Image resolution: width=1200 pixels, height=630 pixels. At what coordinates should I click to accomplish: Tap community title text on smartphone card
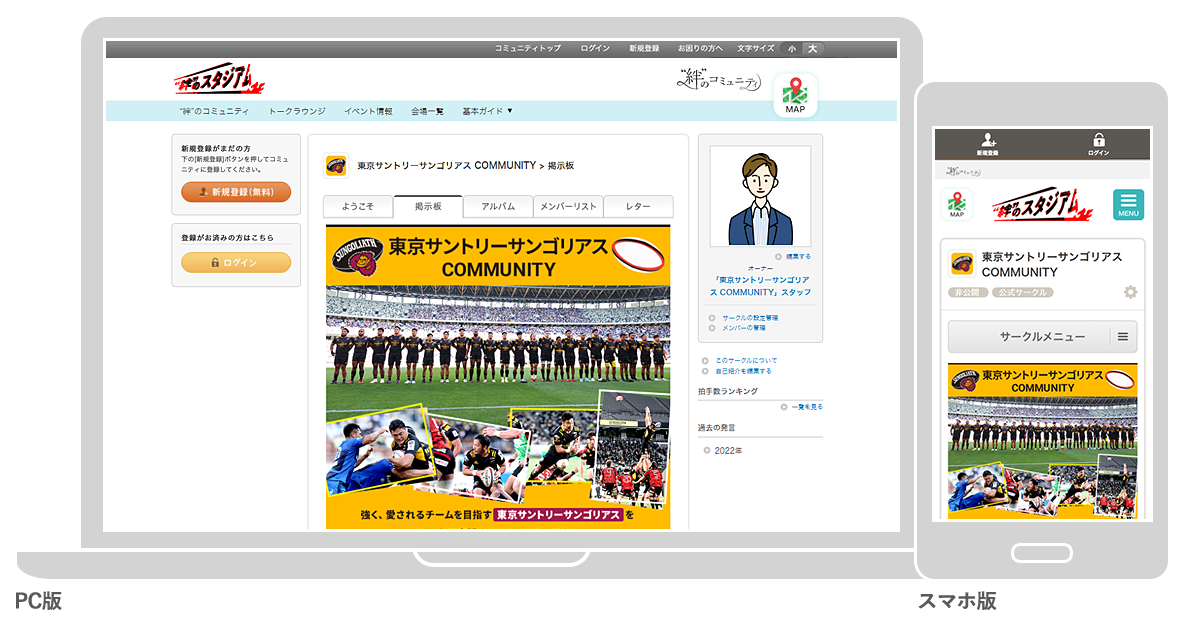(x=1052, y=264)
